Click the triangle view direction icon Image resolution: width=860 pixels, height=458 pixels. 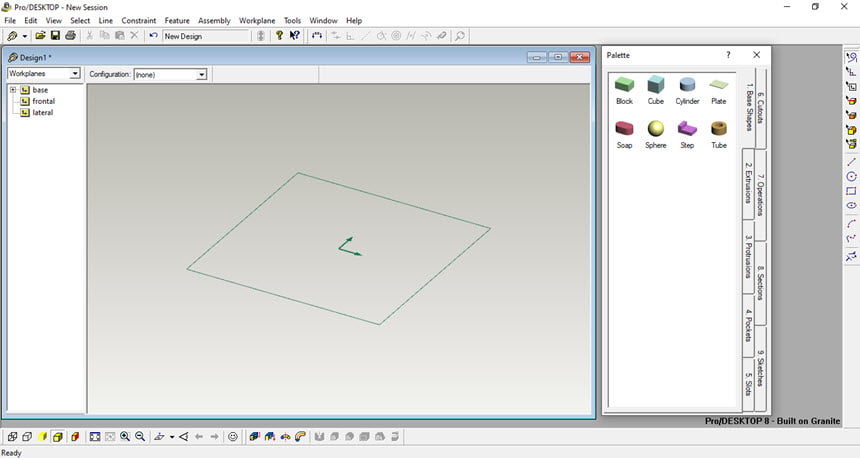(x=184, y=437)
